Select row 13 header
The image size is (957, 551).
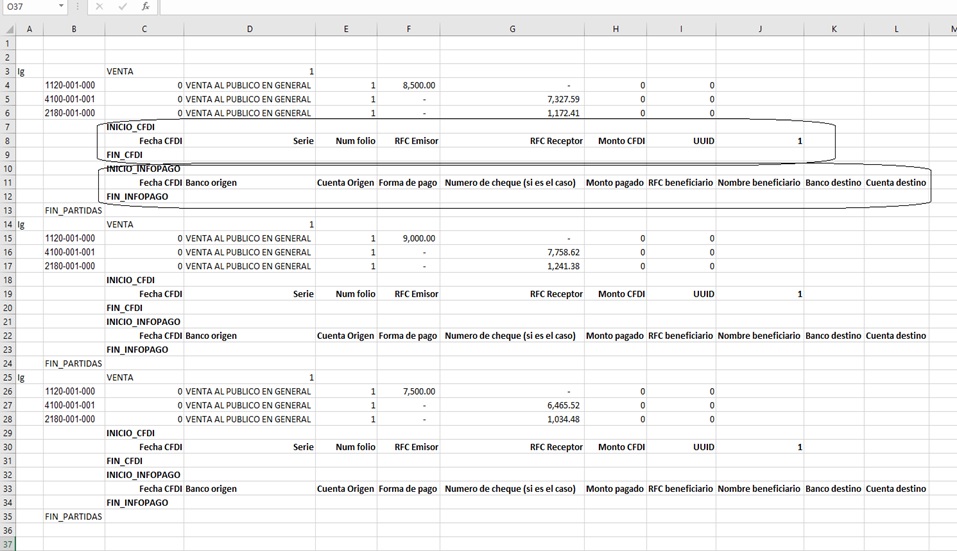8,211
